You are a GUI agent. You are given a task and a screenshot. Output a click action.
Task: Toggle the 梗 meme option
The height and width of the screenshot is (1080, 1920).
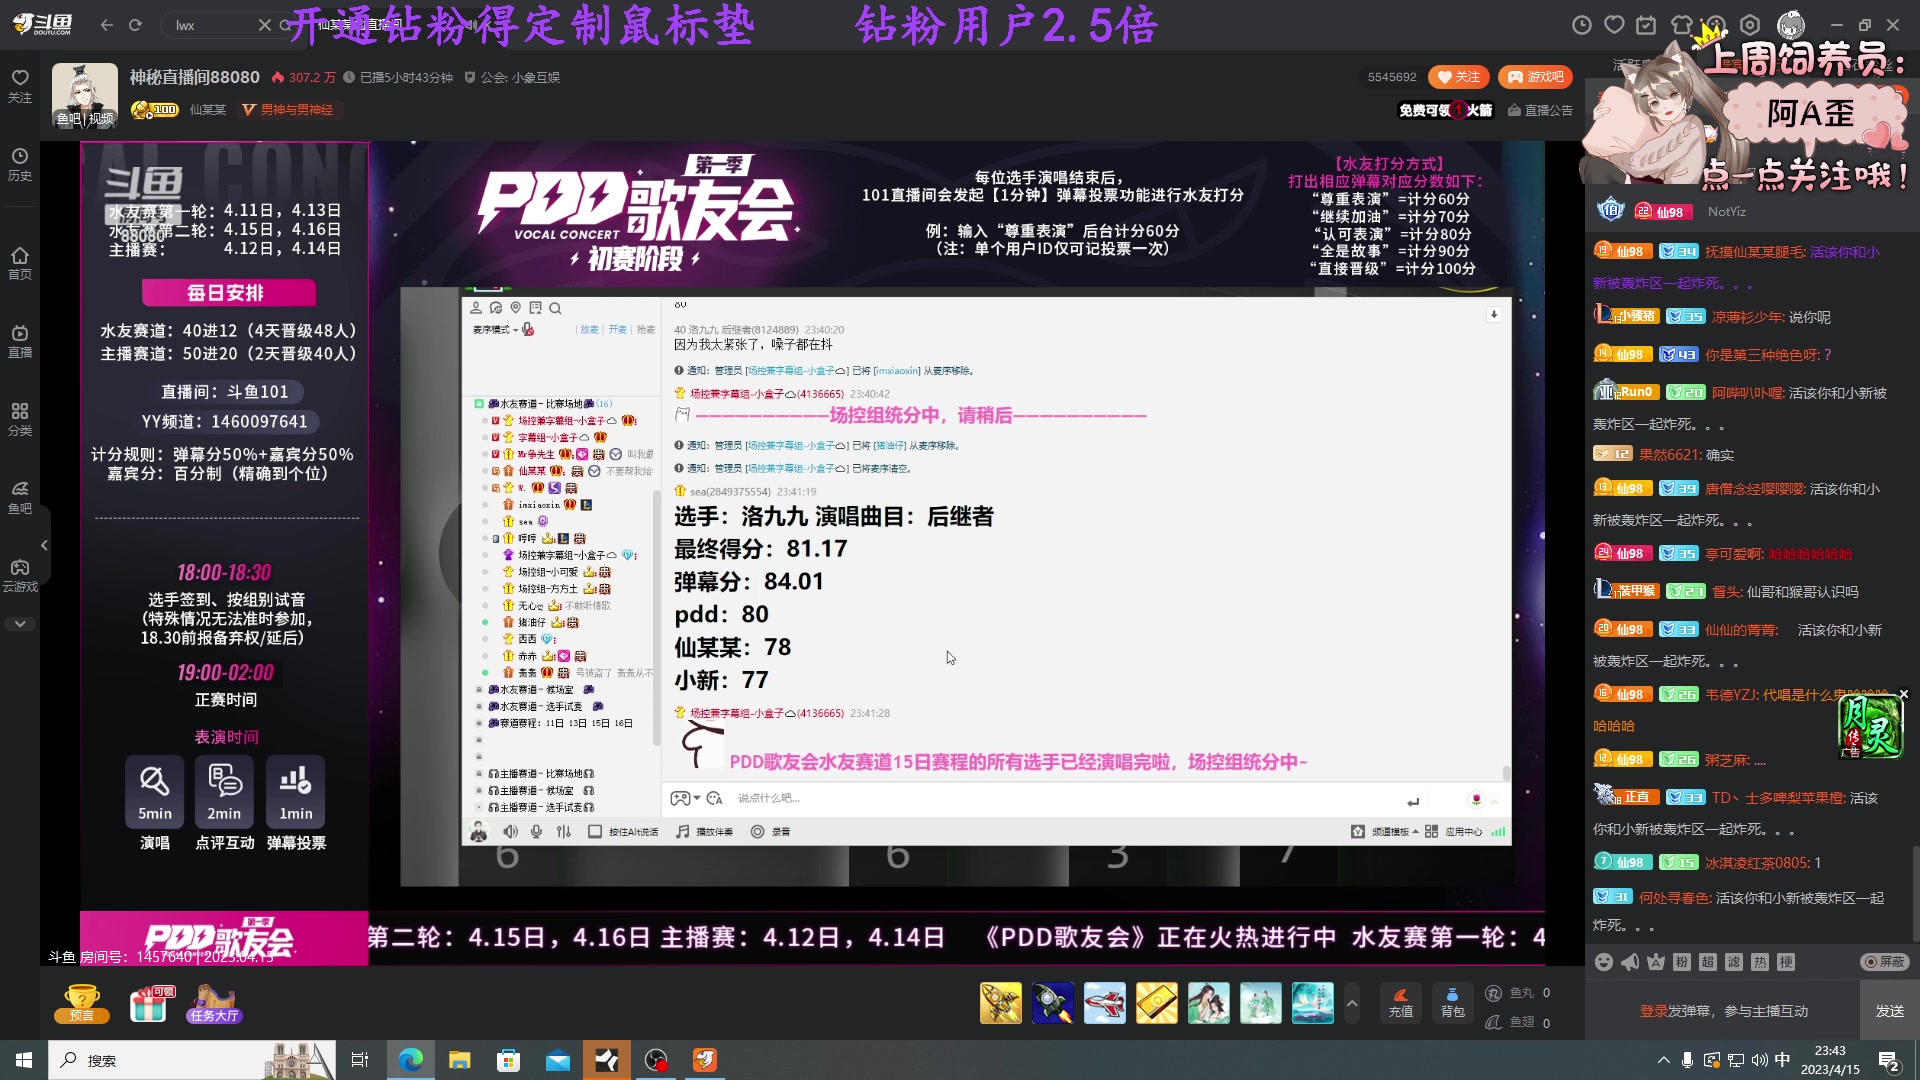coord(1786,962)
